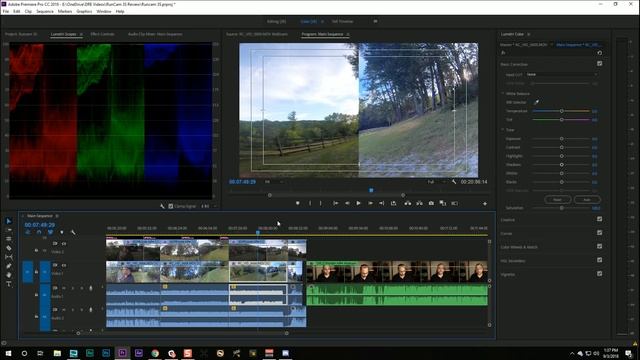Adjust the Temperature slider handle
This screenshot has height=360, width=640.
562,111
